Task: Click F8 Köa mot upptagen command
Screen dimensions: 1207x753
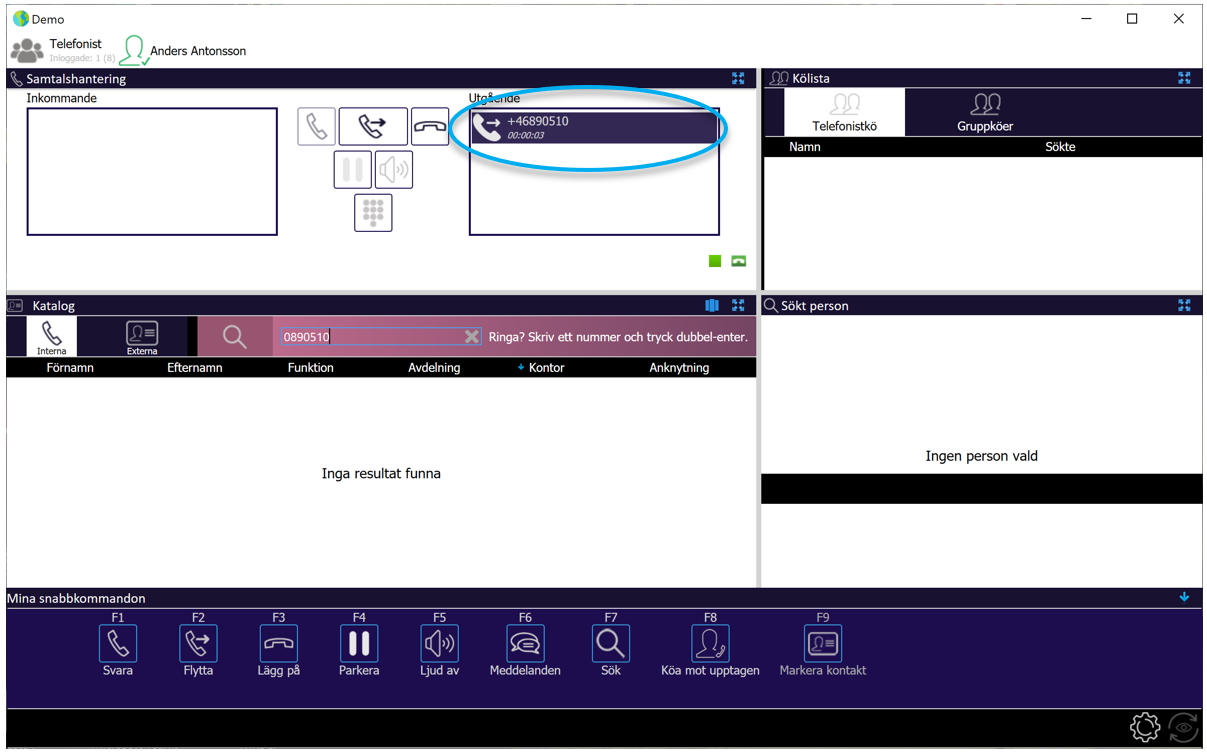Action: [x=710, y=644]
